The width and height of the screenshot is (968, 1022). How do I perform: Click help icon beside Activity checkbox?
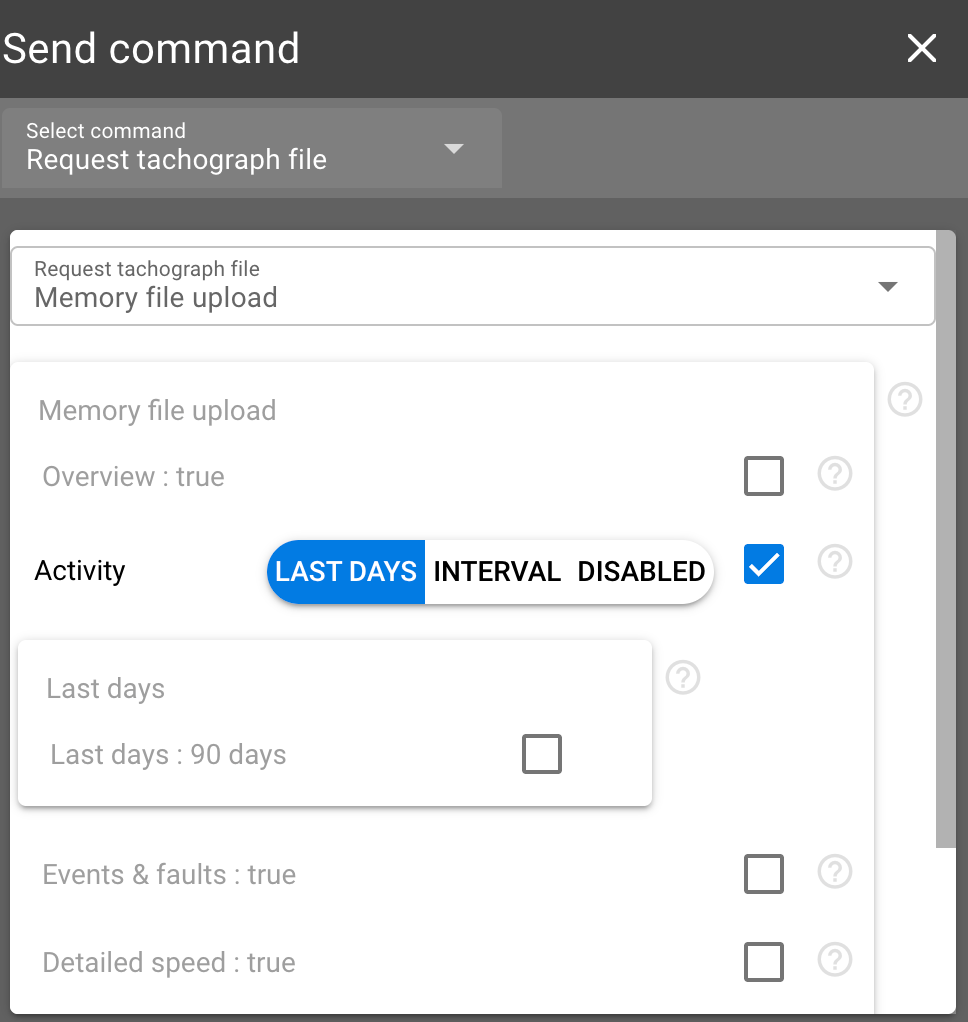click(x=834, y=563)
